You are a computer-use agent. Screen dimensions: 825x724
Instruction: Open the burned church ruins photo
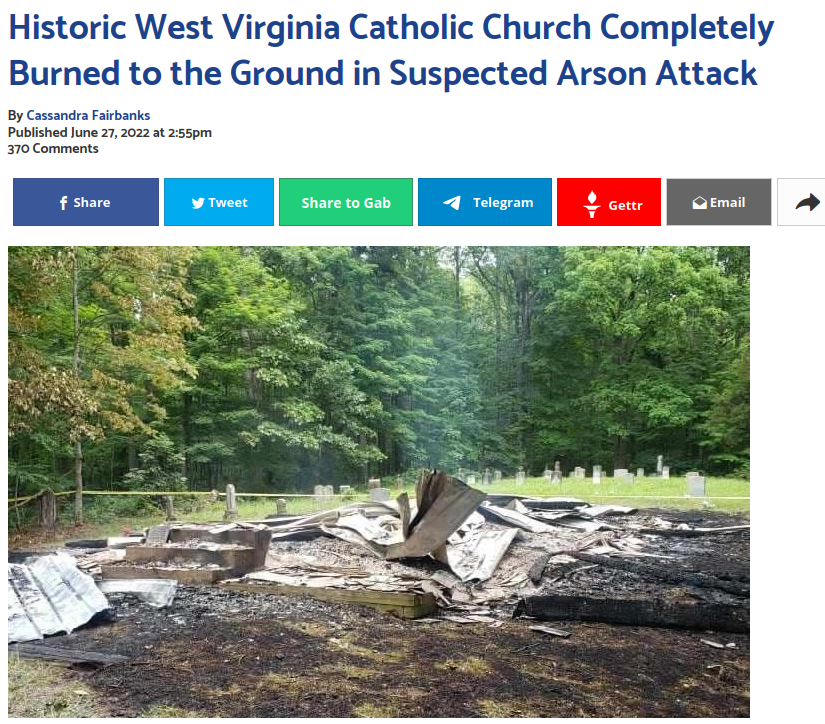(379, 481)
